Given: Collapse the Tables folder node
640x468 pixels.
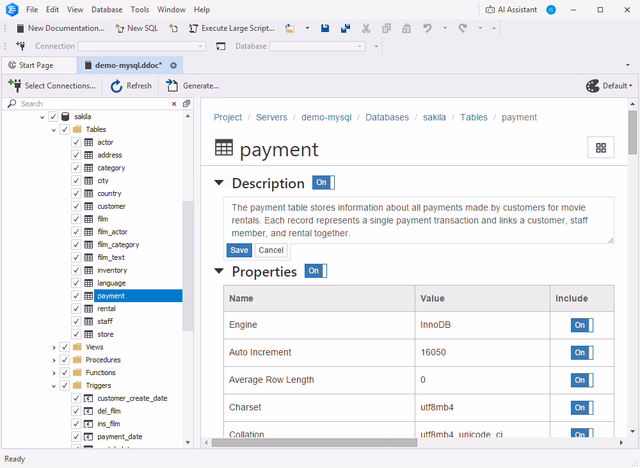Looking at the screenshot, I should 53,130.
